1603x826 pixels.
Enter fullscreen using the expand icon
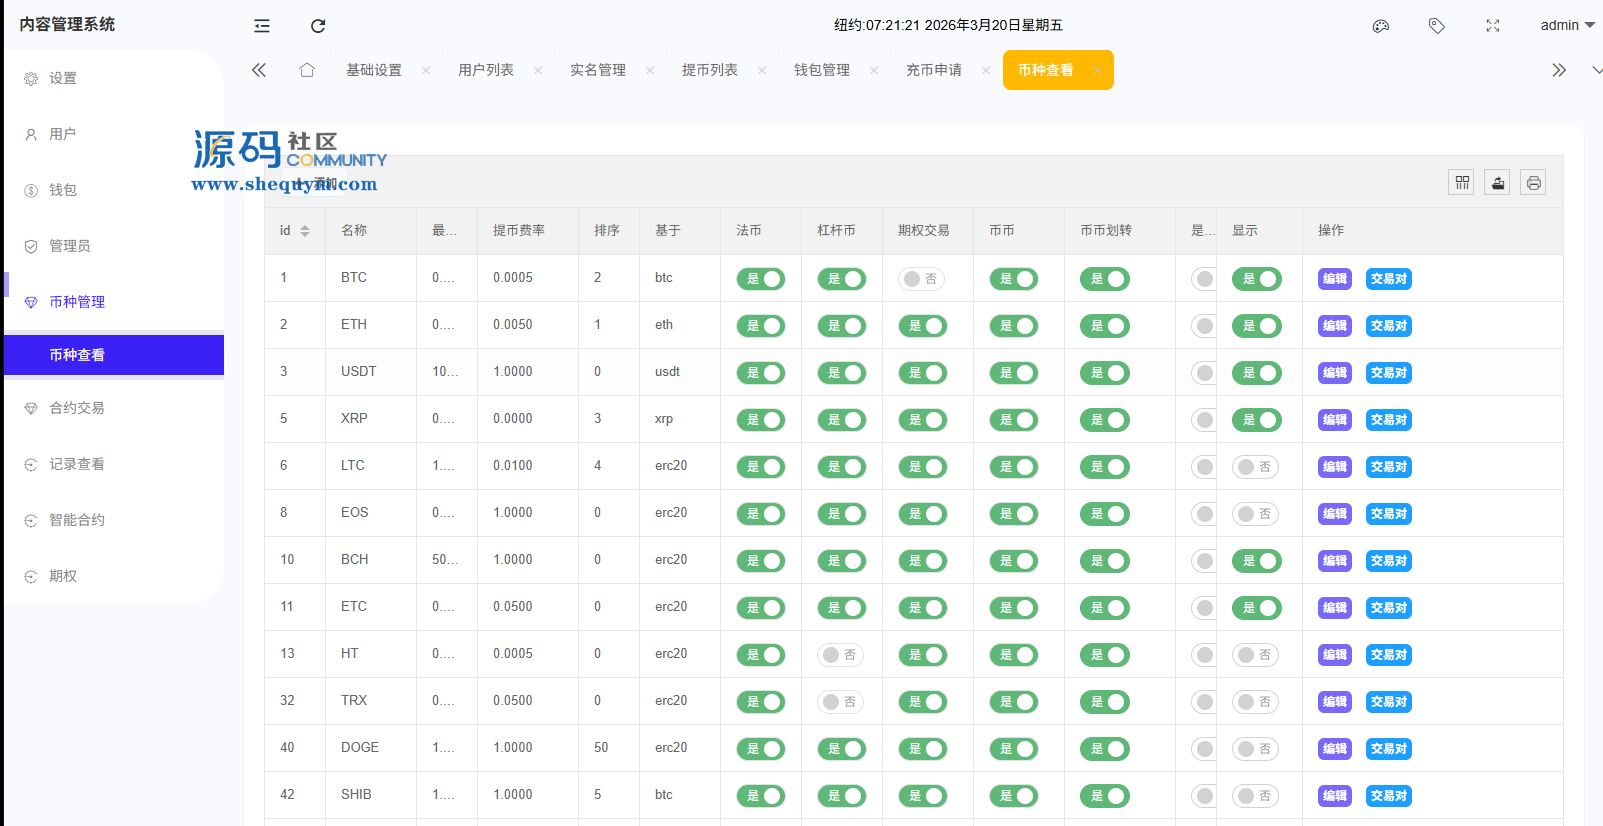[x=1493, y=26]
